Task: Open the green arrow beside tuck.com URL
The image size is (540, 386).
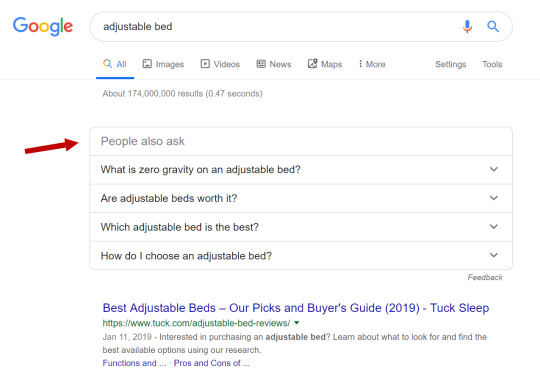Action: coord(297,323)
